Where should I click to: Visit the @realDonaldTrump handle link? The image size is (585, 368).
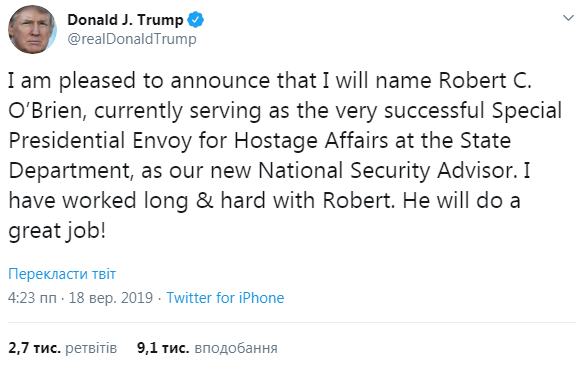point(132,39)
